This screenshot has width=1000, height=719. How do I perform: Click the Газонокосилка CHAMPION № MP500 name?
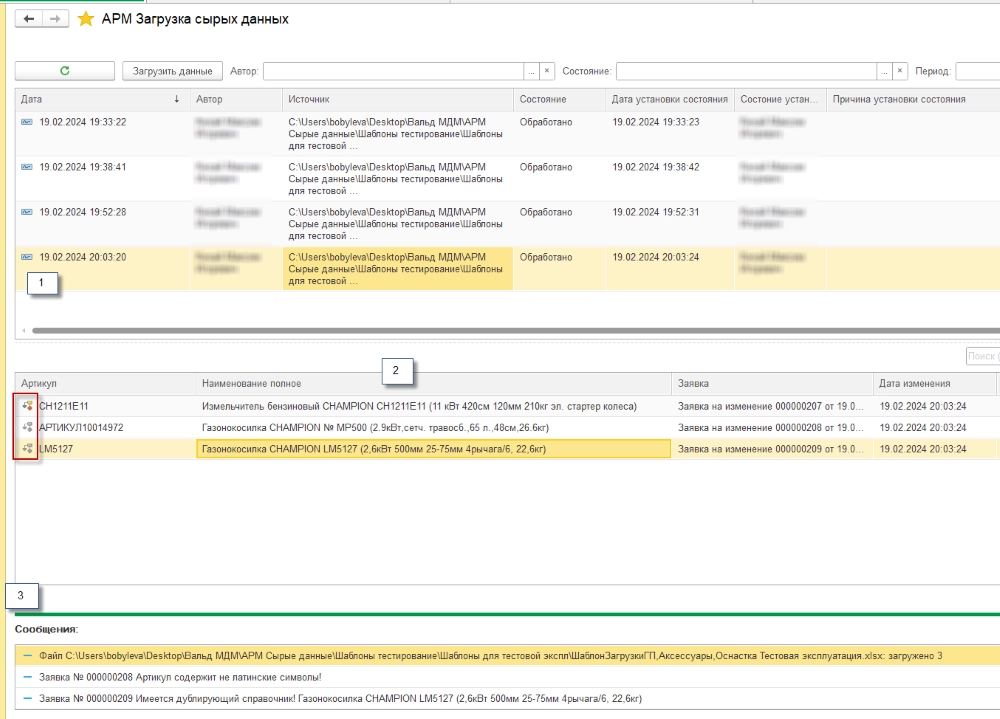coord(375,427)
